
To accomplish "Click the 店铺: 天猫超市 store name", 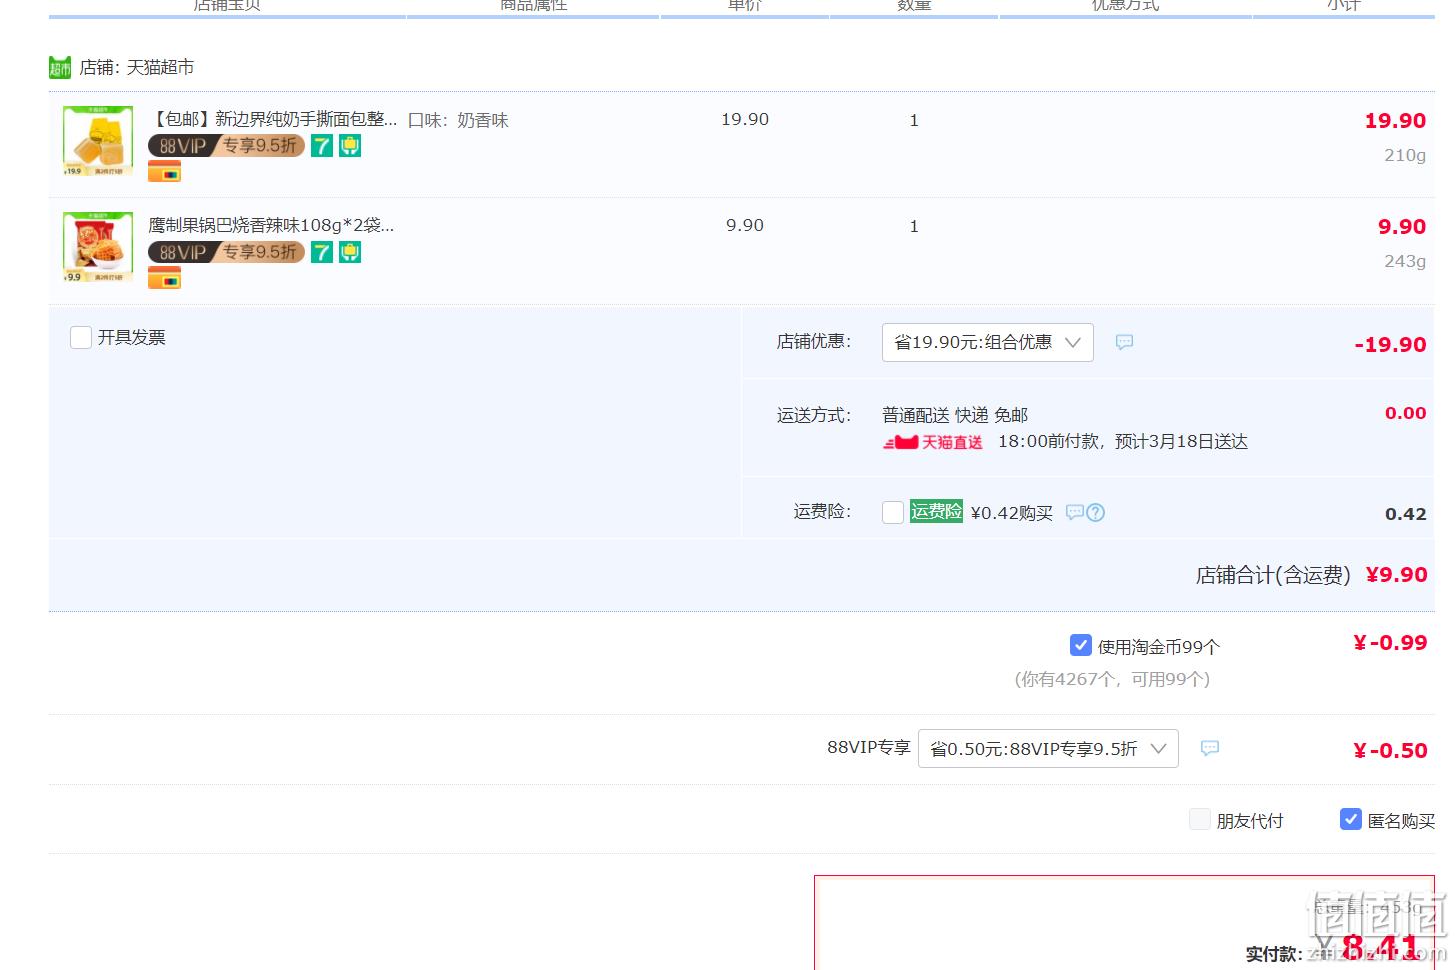I will pyautogui.click(x=137, y=67).
